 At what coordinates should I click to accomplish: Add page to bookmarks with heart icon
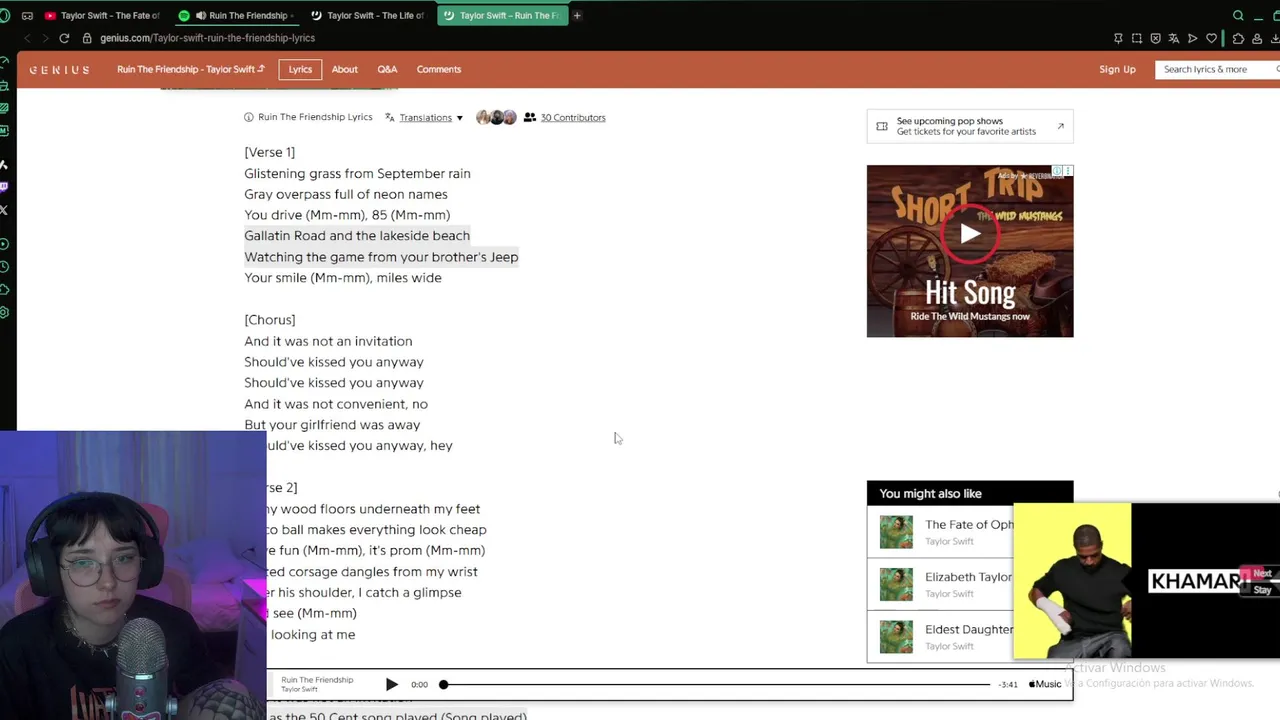pos(1212,38)
